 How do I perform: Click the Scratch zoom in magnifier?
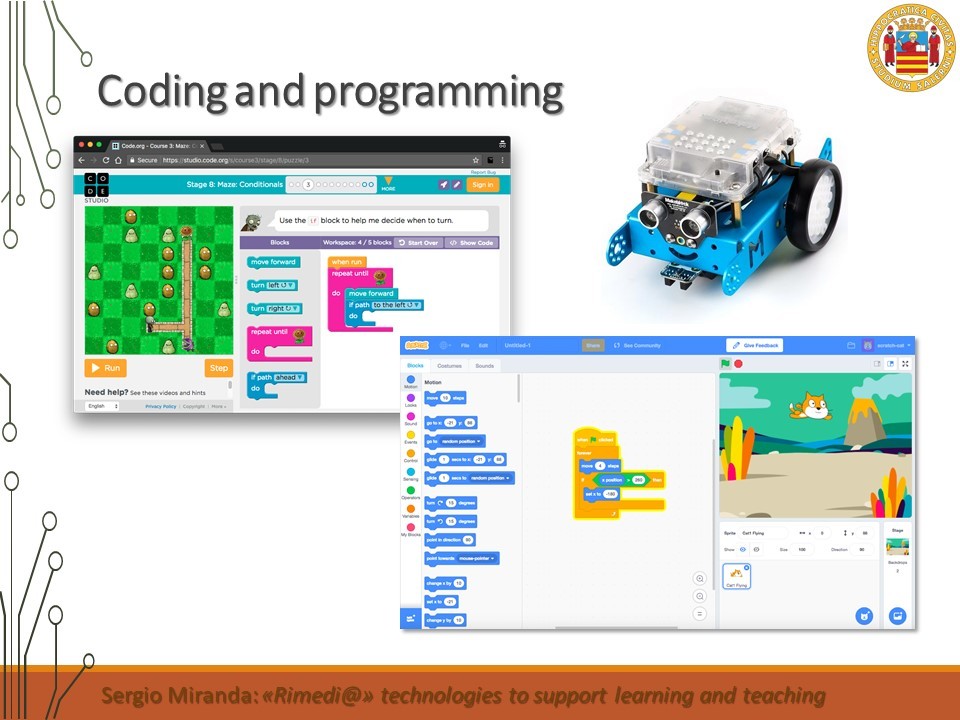click(x=700, y=579)
